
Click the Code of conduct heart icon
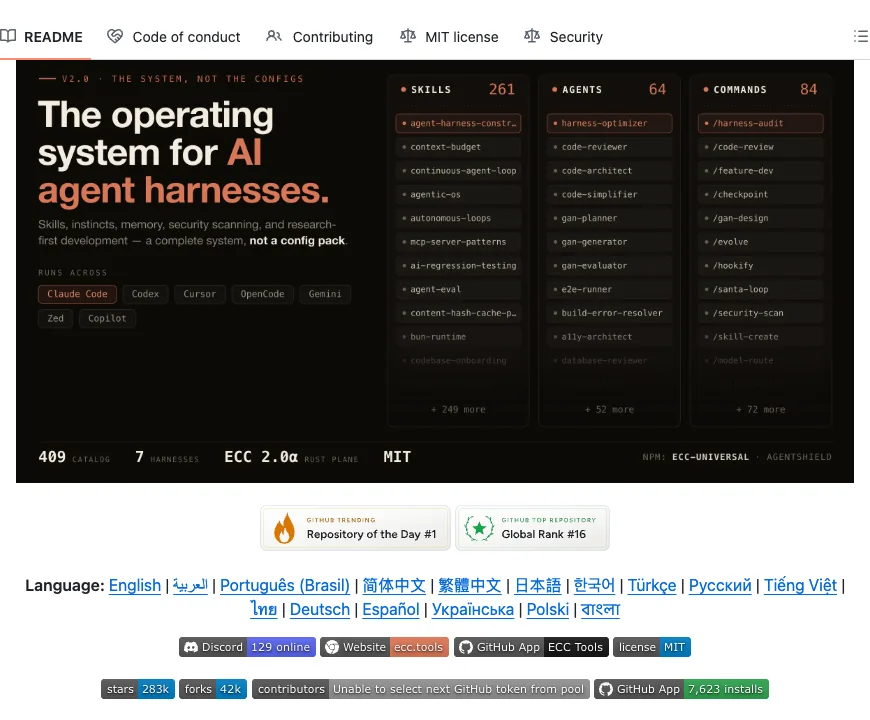tap(115, 36)
